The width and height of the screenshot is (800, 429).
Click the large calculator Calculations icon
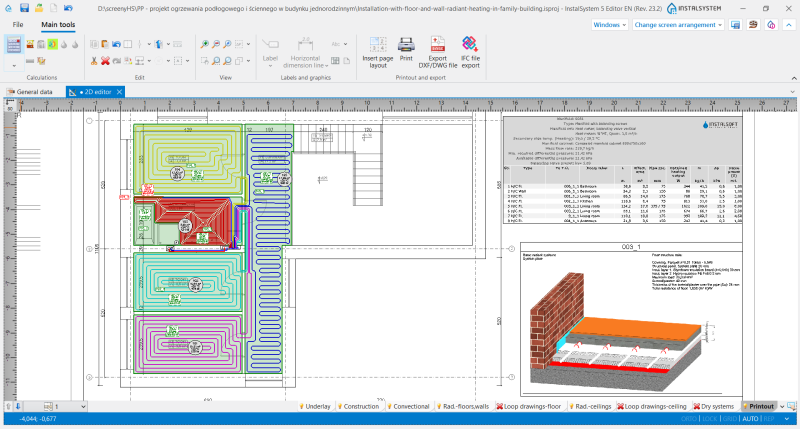[x=14, y=45]
